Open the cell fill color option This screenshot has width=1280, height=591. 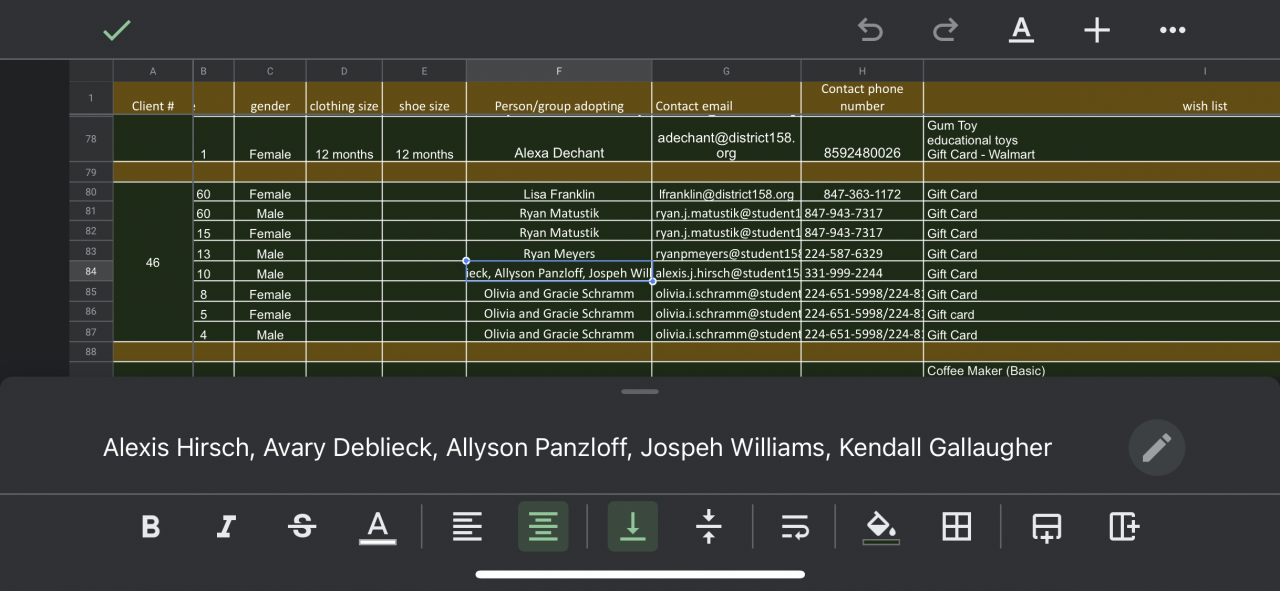881,526
